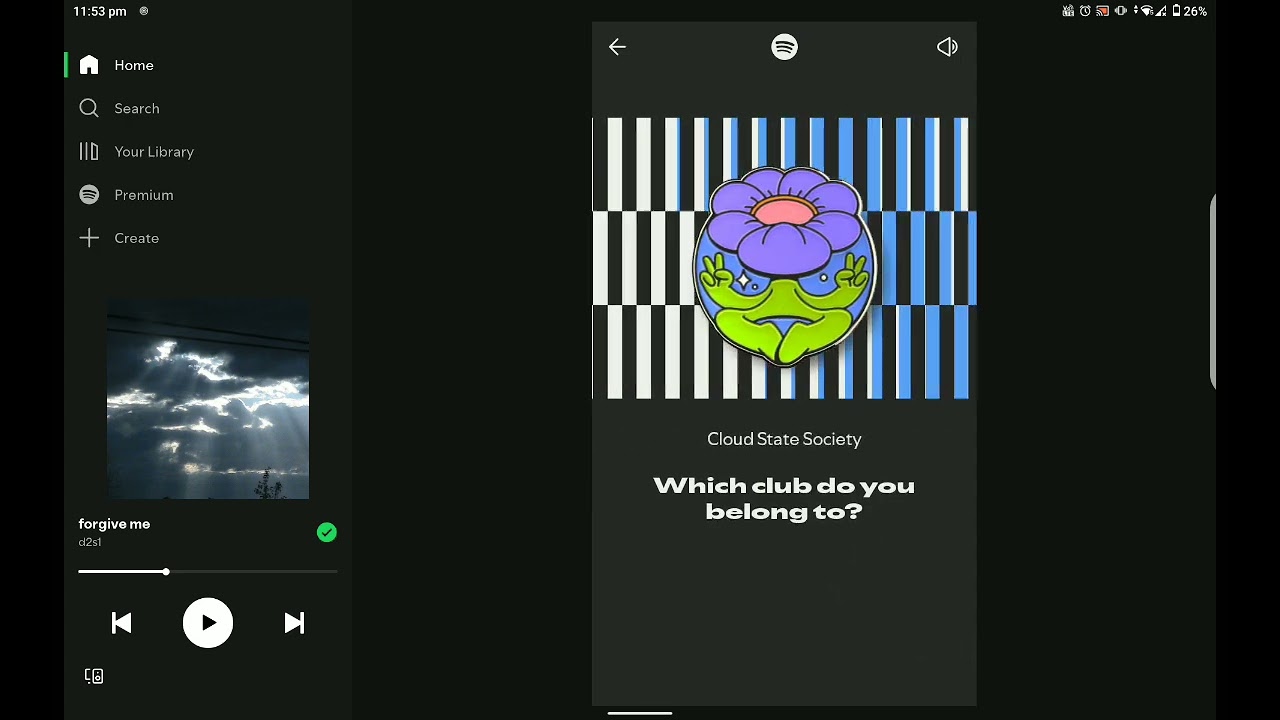Viewport: 1280px width, 720px height.
Task: Click the alarm clock status icon
Action: (x=1085, y=11)
